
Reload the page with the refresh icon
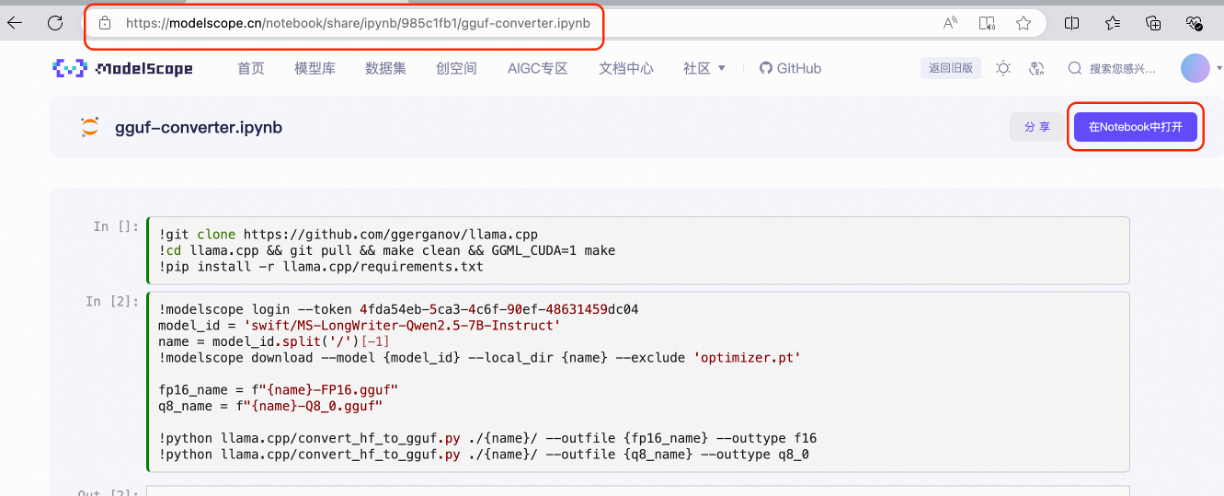point(55,22)
